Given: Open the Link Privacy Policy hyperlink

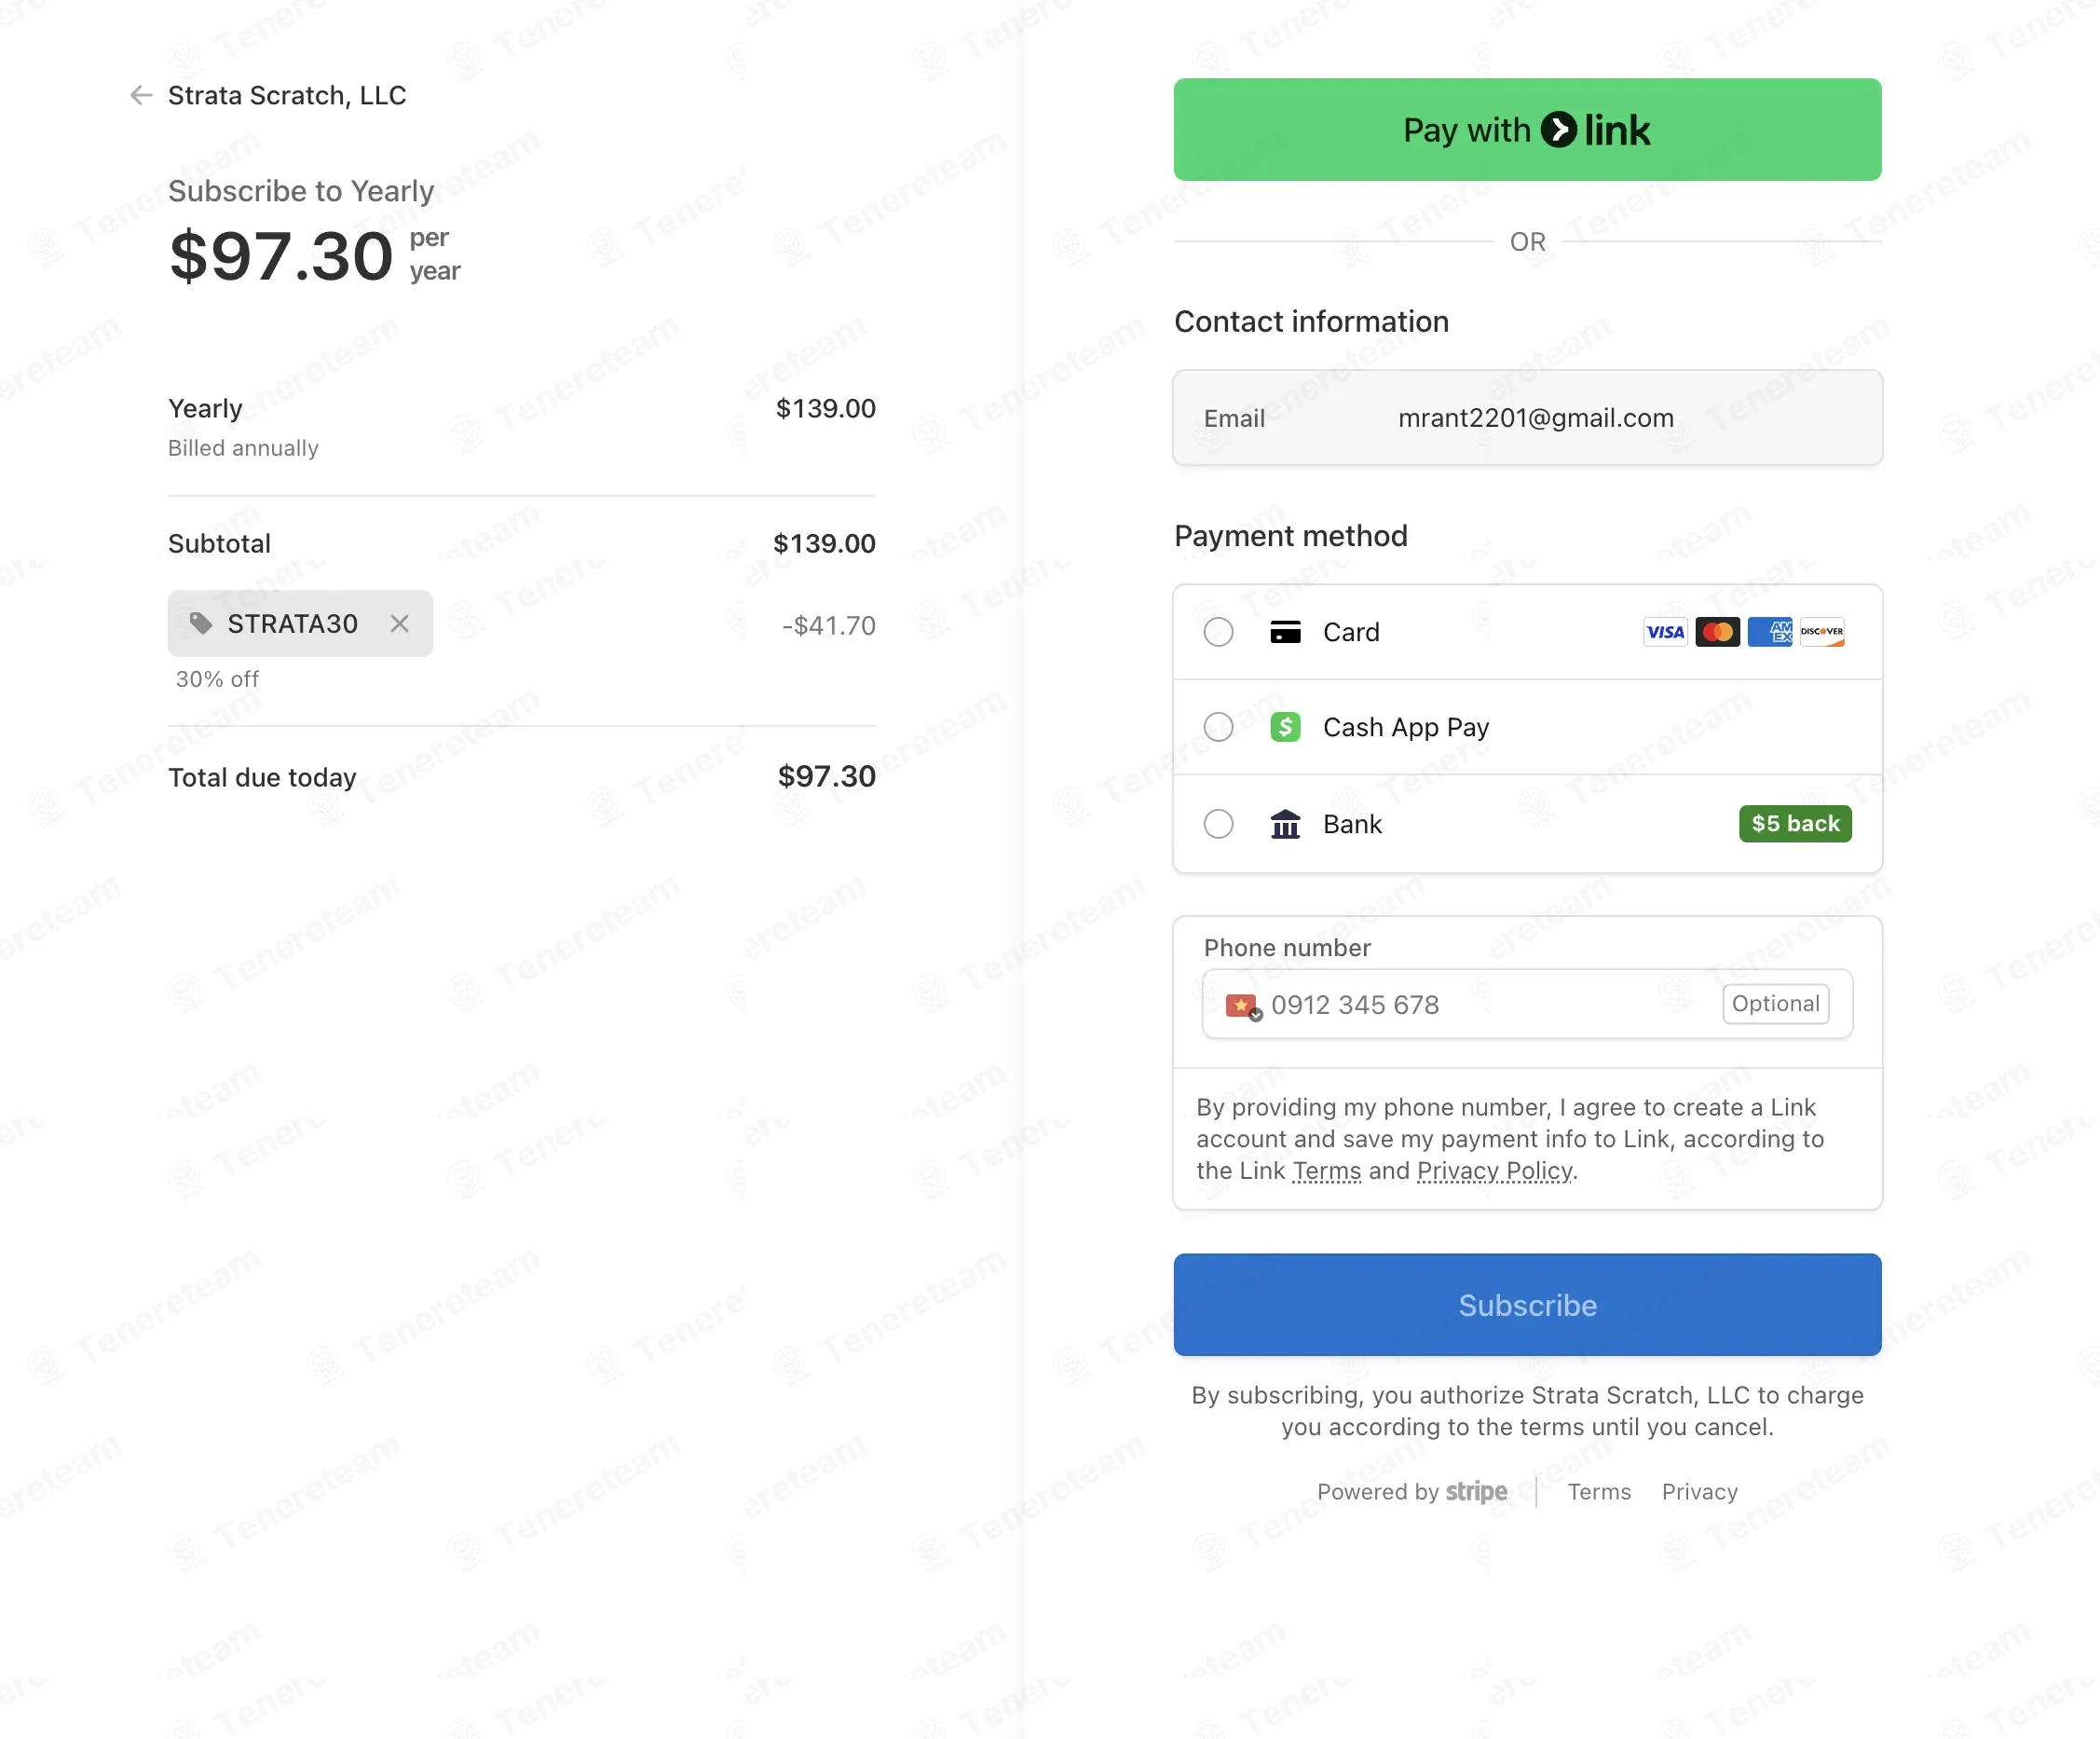Looking at the screenshot, I should pos(1495,1170).
